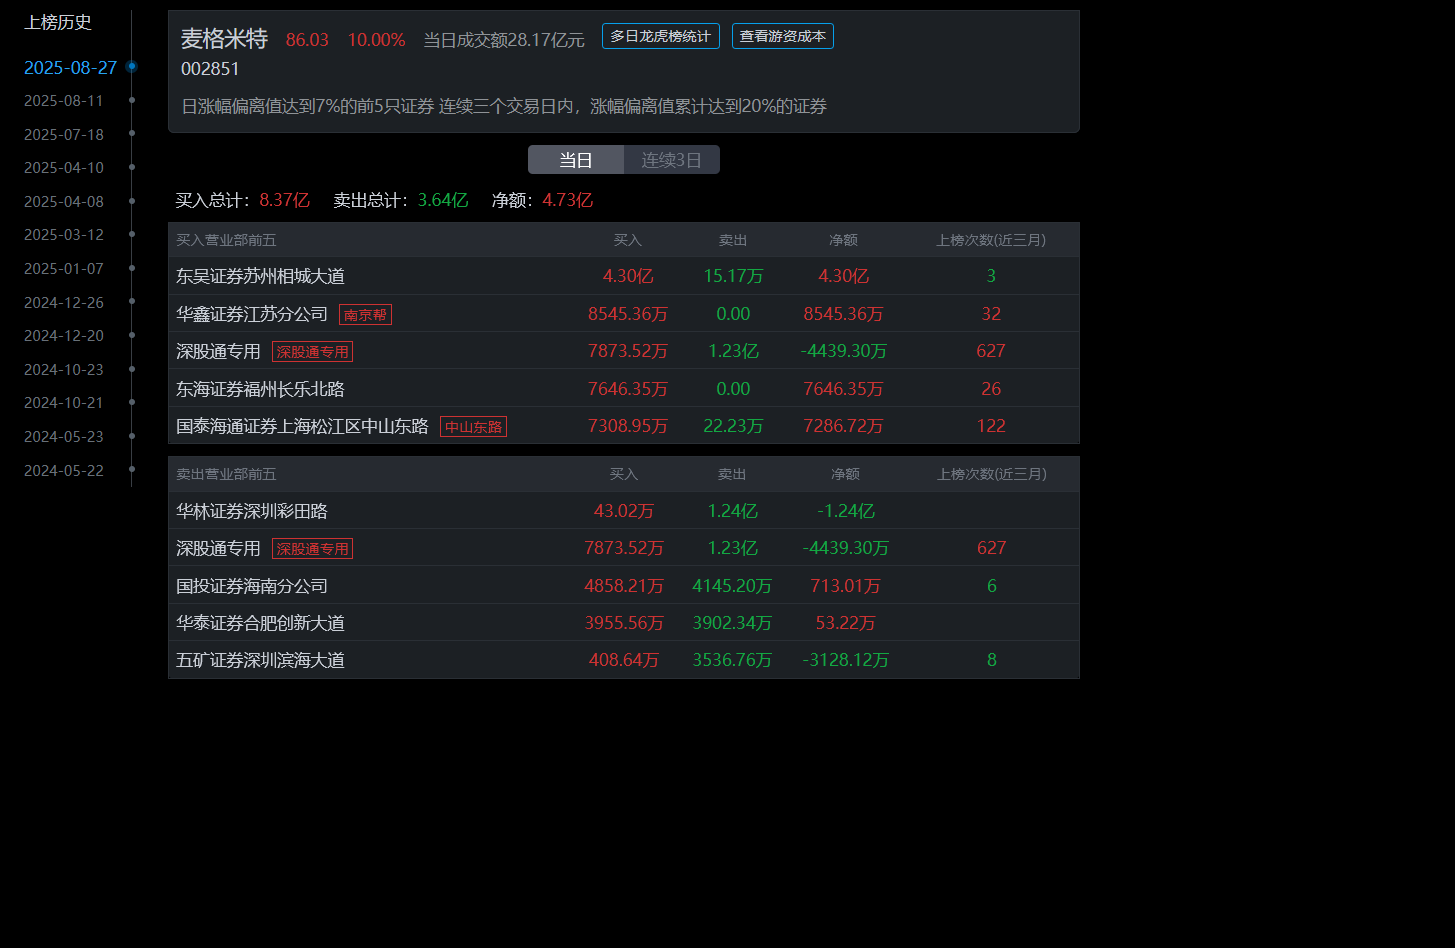Click the 3955.56万 buy amount cell
1455x948 pixels.
pos(624,623)
